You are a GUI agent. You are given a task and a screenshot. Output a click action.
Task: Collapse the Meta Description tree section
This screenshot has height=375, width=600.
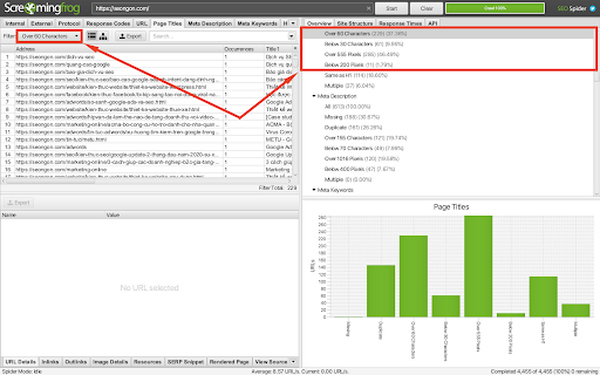pos(314,96)
